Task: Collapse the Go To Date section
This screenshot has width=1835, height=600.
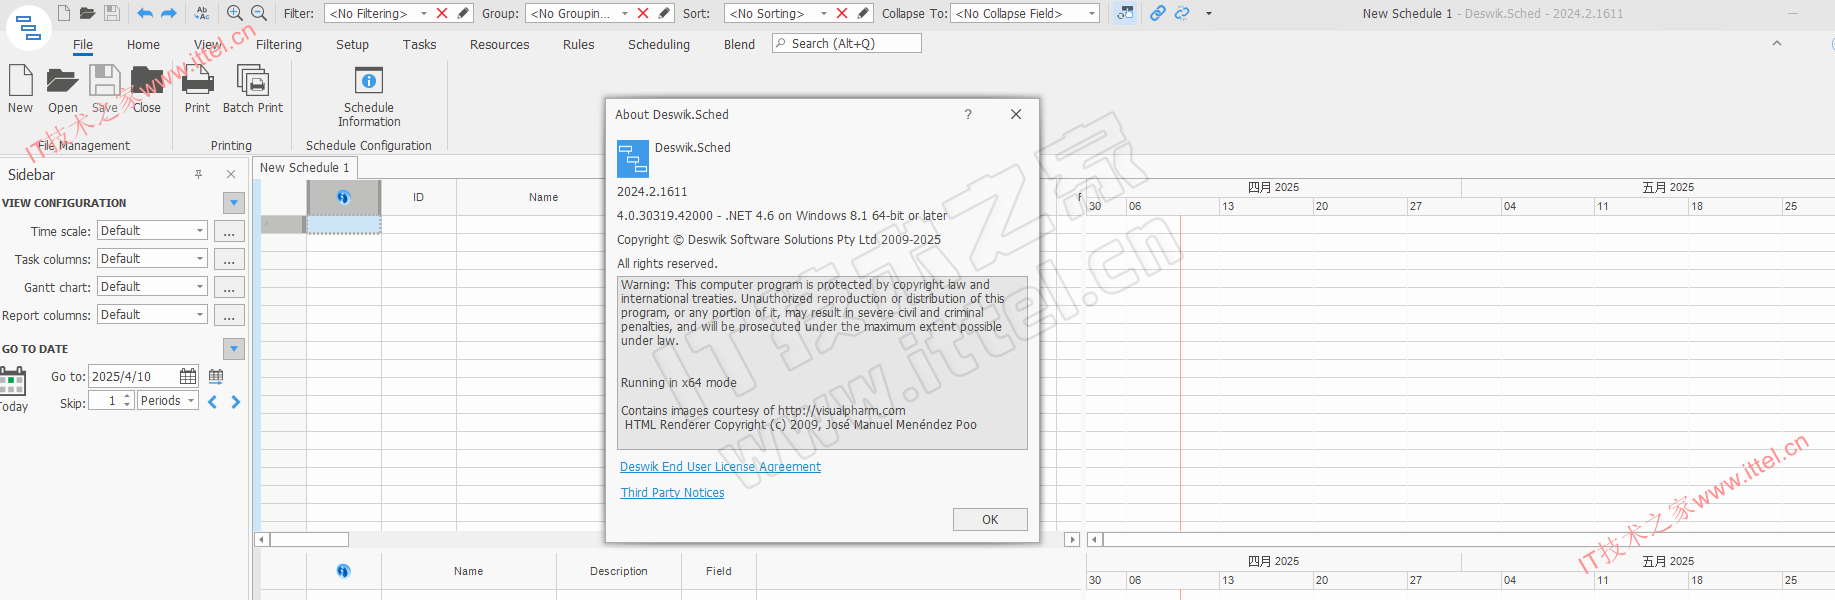Action: pyautogui.click(x=234, y=349)
